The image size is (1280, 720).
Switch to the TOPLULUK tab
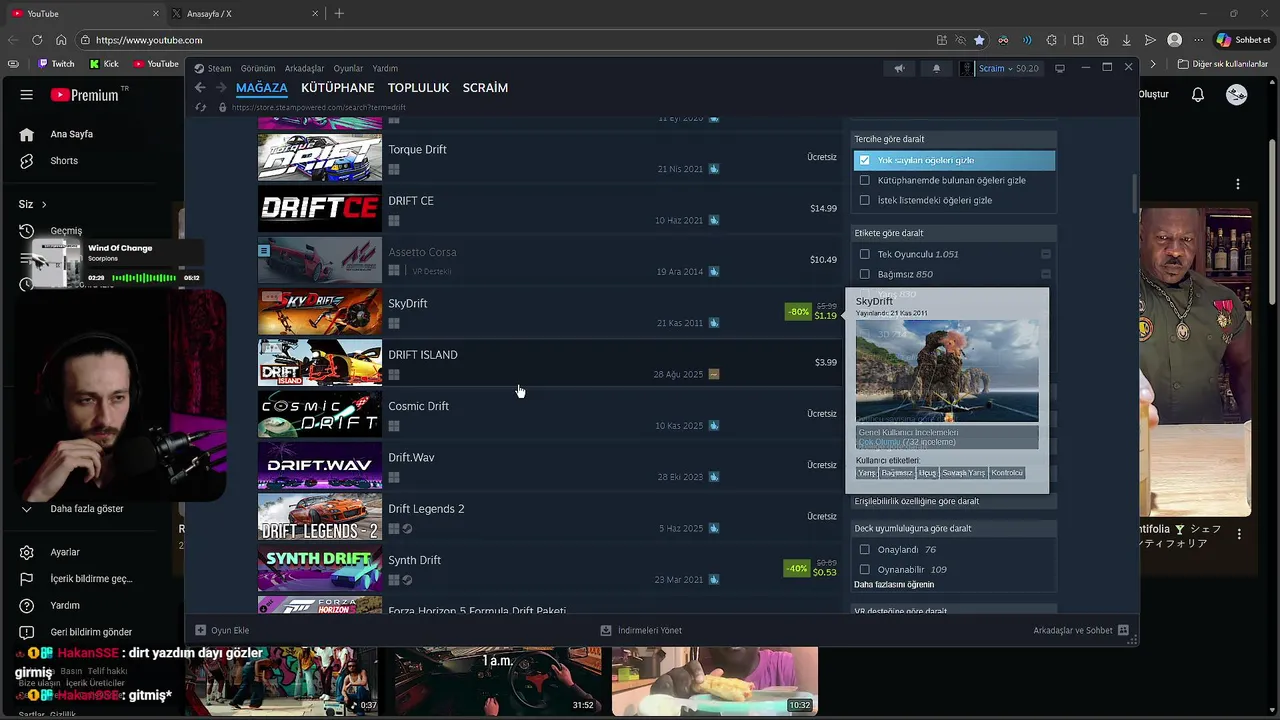pyautogui.click(x=418, y=88)
